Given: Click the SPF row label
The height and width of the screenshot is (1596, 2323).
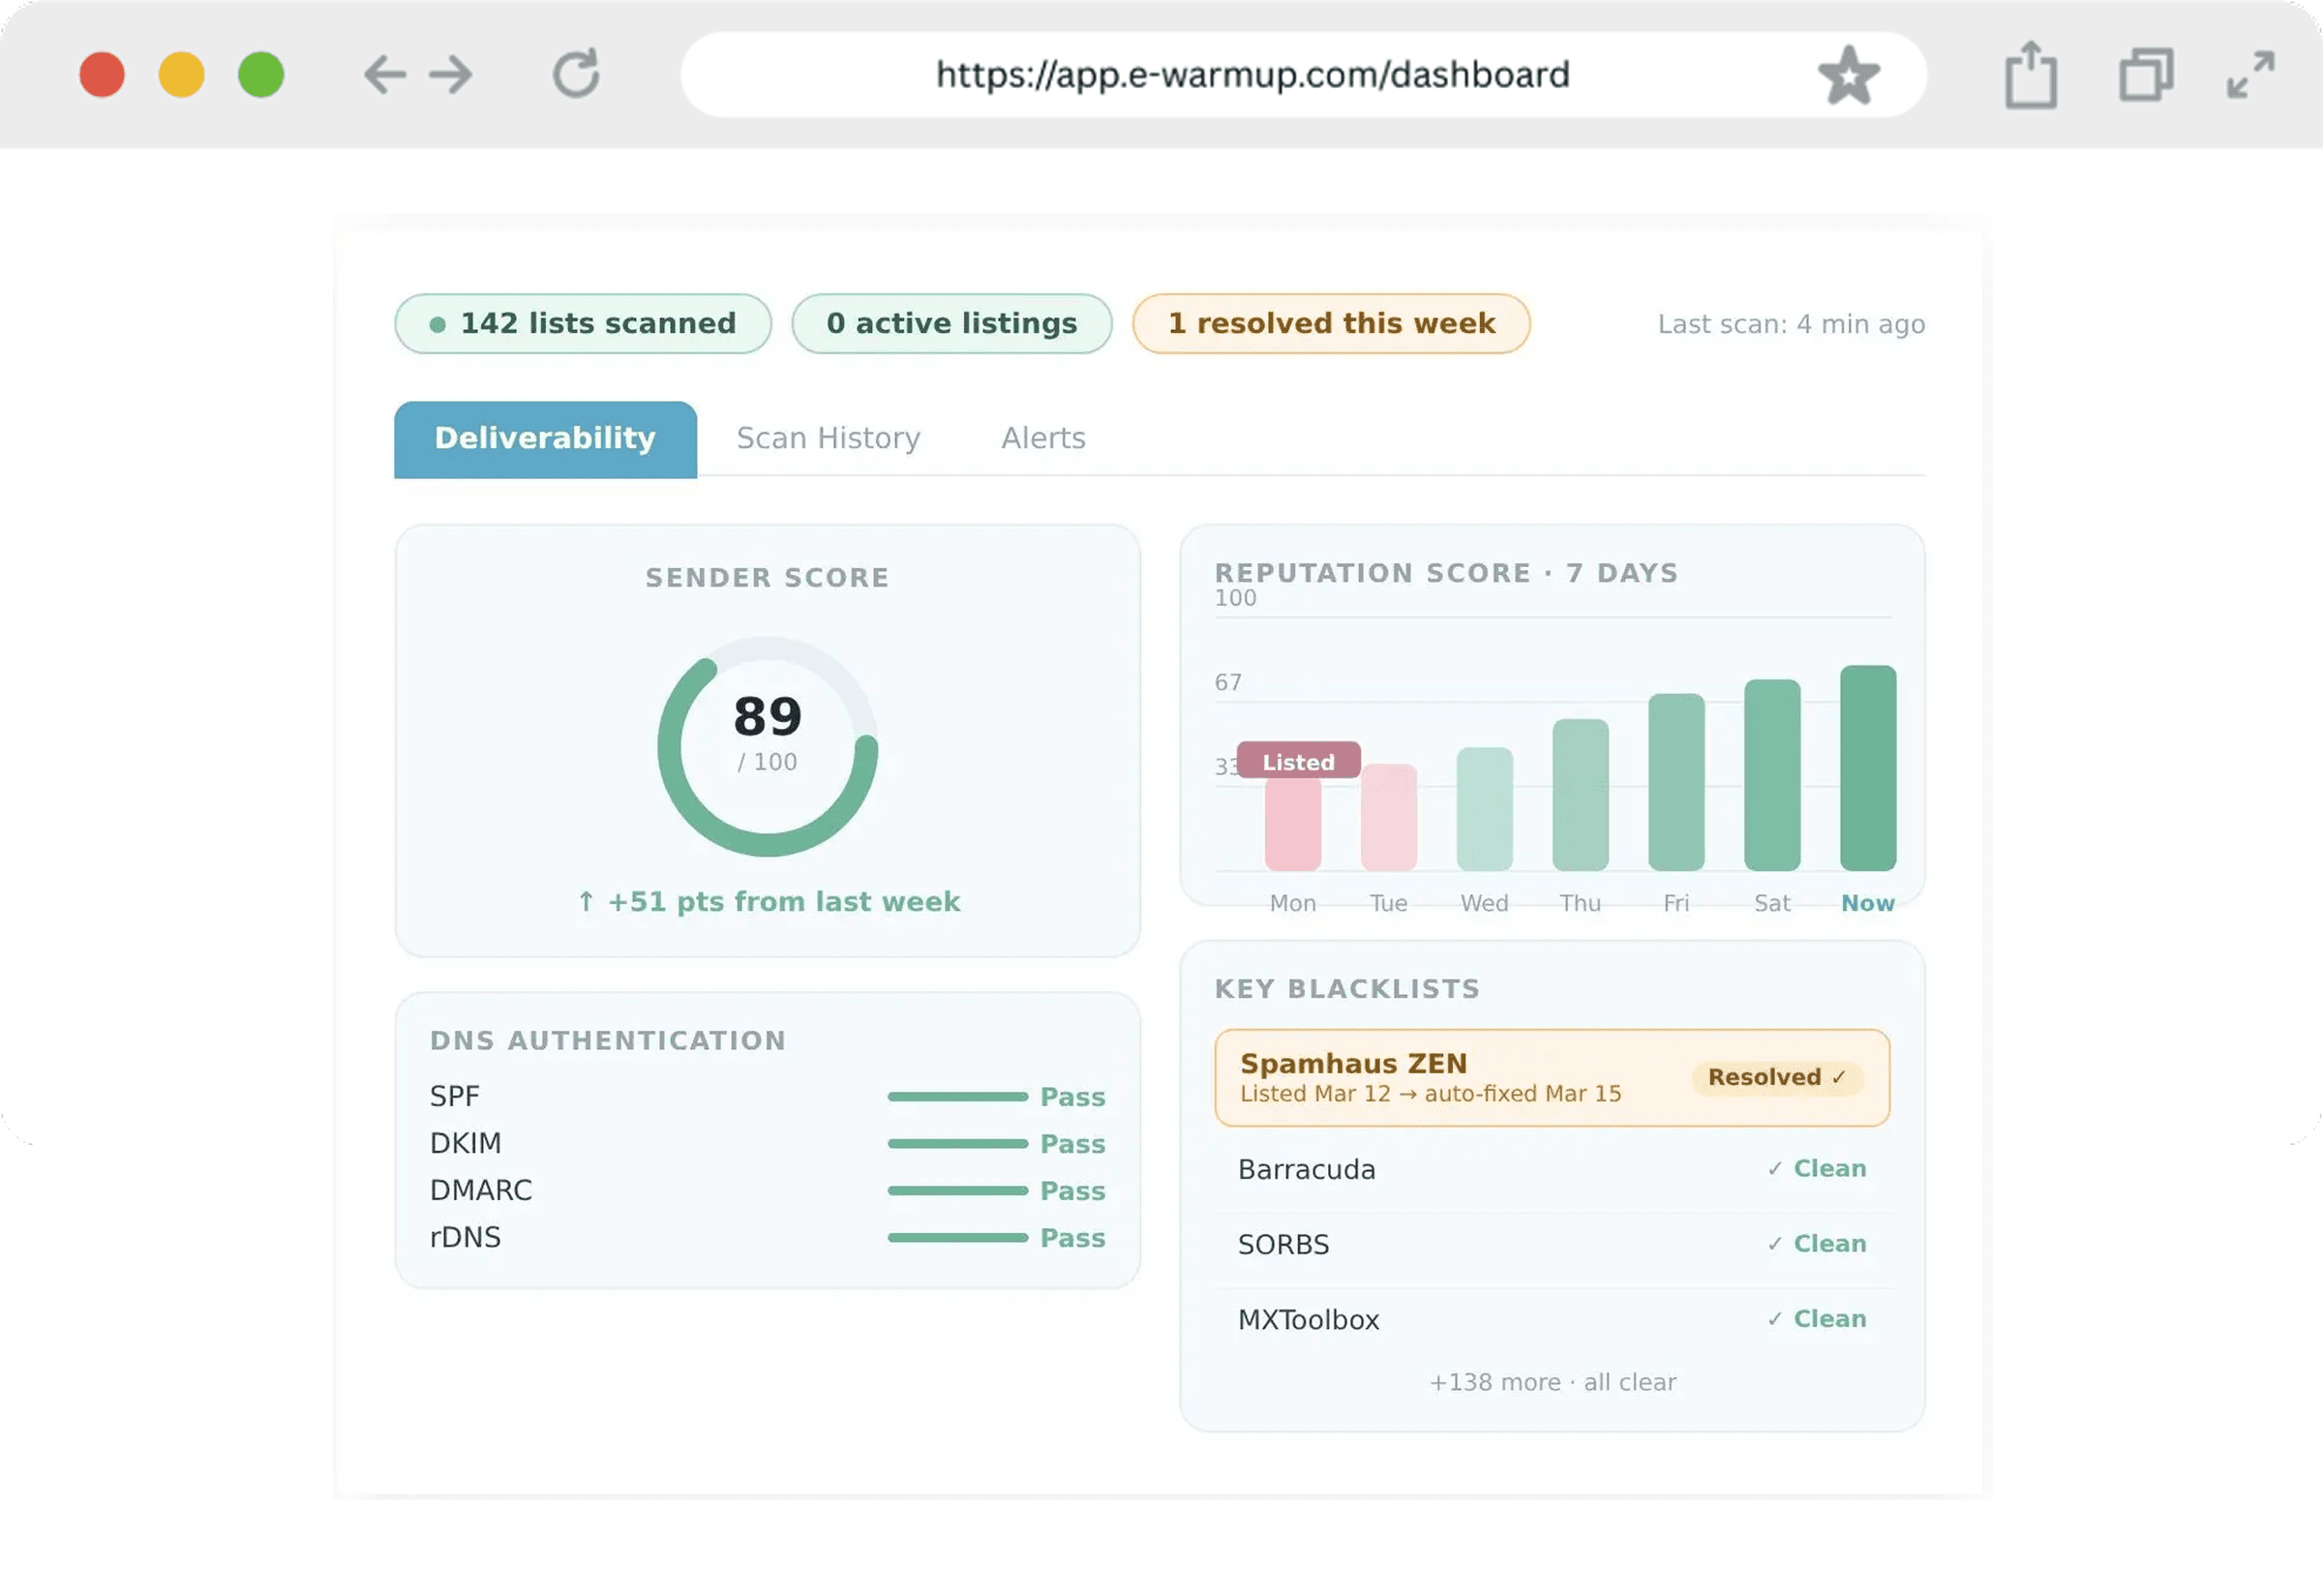Looking at the screenshot, I should click(454, 1097).
